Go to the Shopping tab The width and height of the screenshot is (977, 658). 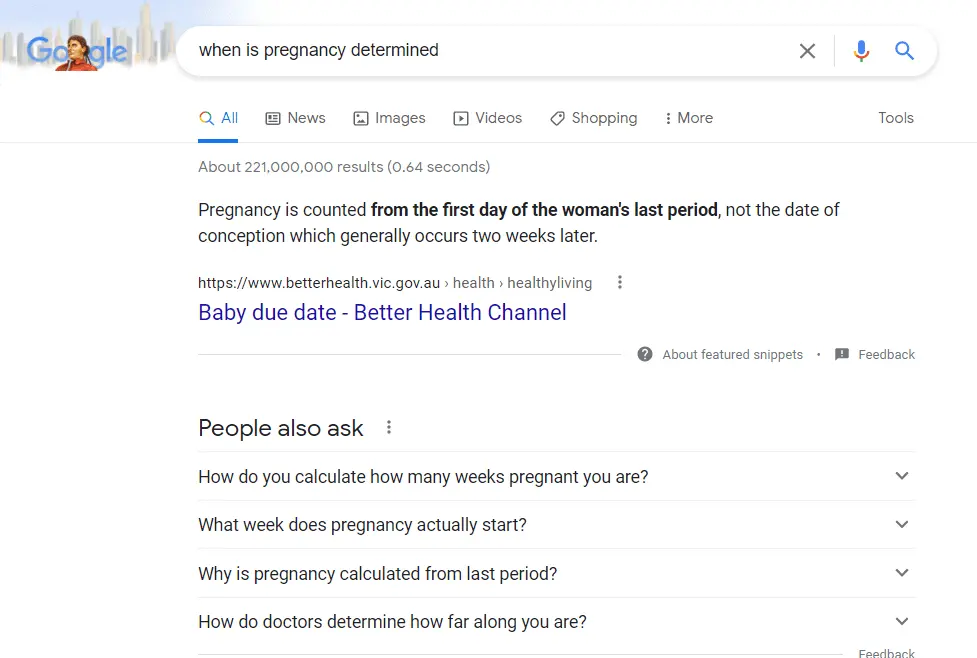(593, 118)
